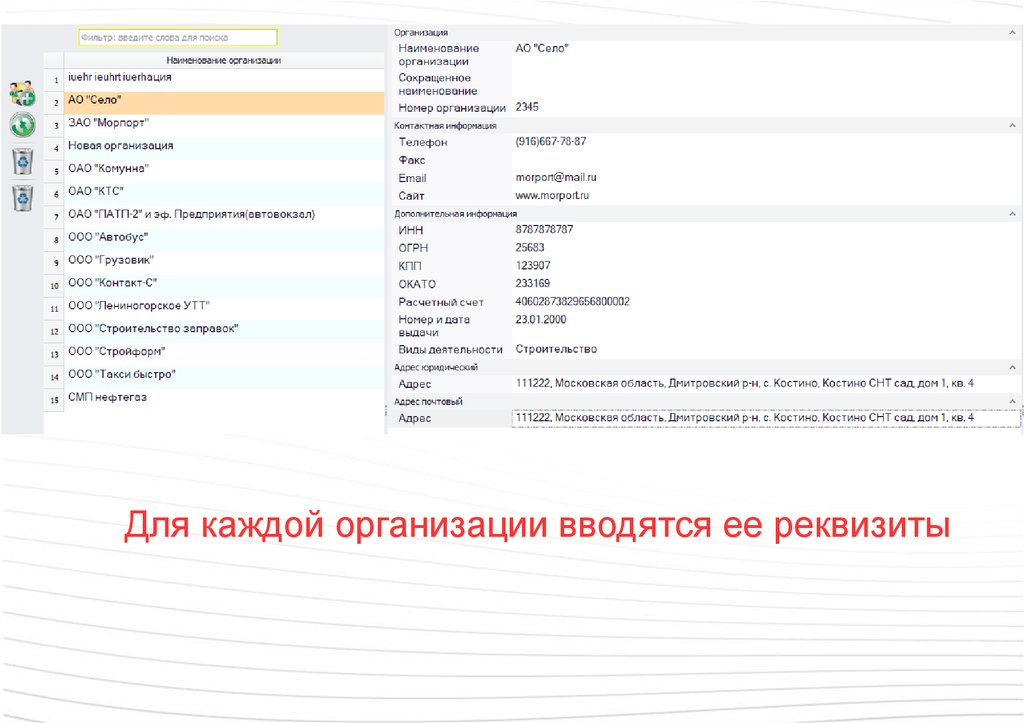Collapse the Дополнительная информация section
The width and height of the screenshot is (1024, 723).
click(x=1013, y=213)
